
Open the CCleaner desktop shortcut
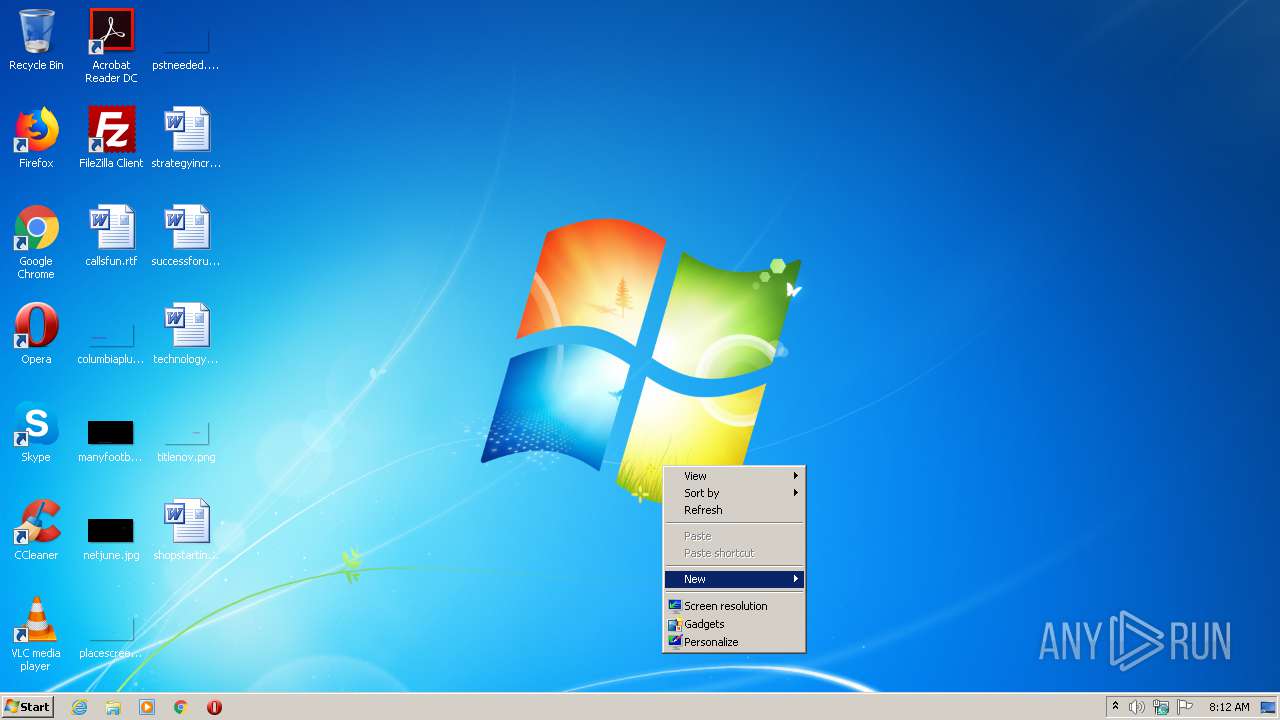(36, 530)
